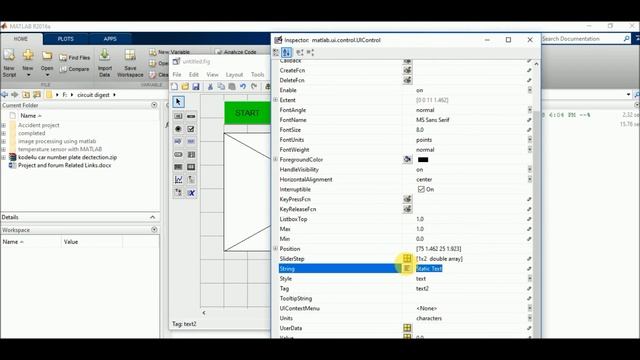Click the green START button in layout
The height and width of the screenshot is (360, 640).
coord(247,113)
